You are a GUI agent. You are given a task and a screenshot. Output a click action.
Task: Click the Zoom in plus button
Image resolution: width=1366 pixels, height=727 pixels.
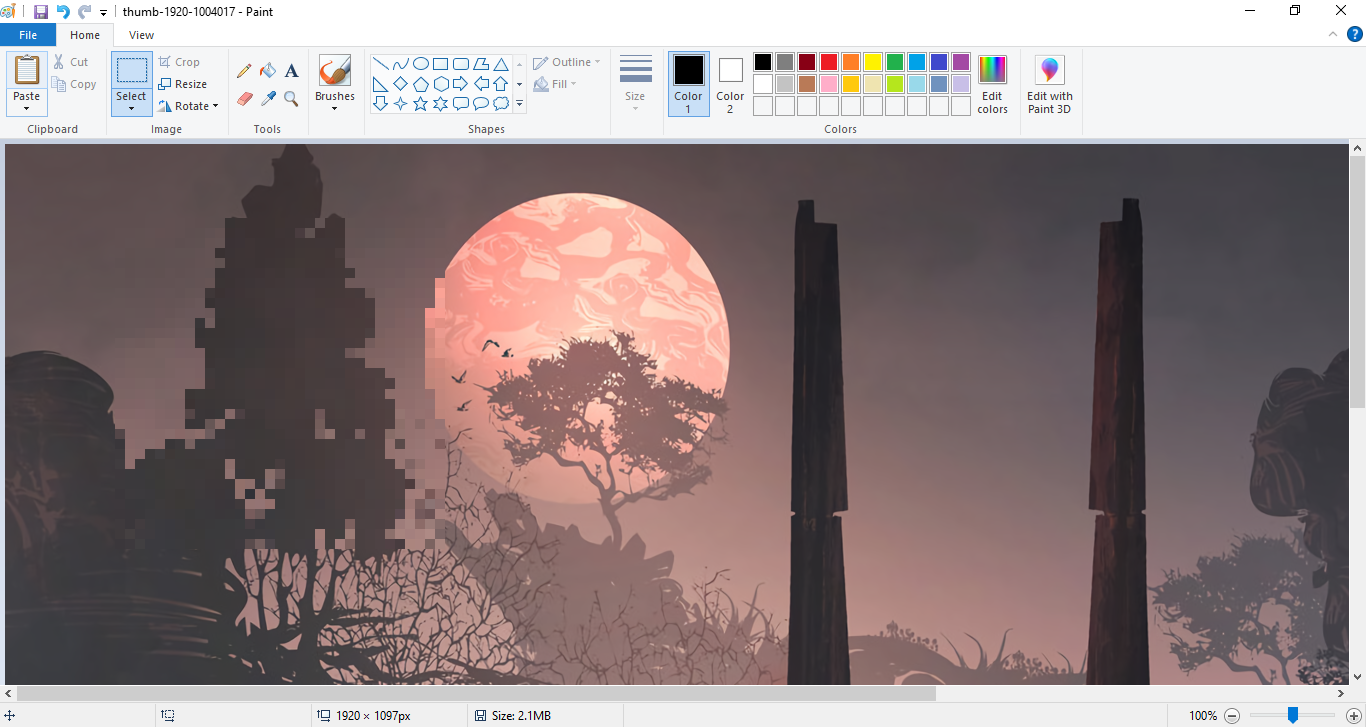(x=1353, y=716)
